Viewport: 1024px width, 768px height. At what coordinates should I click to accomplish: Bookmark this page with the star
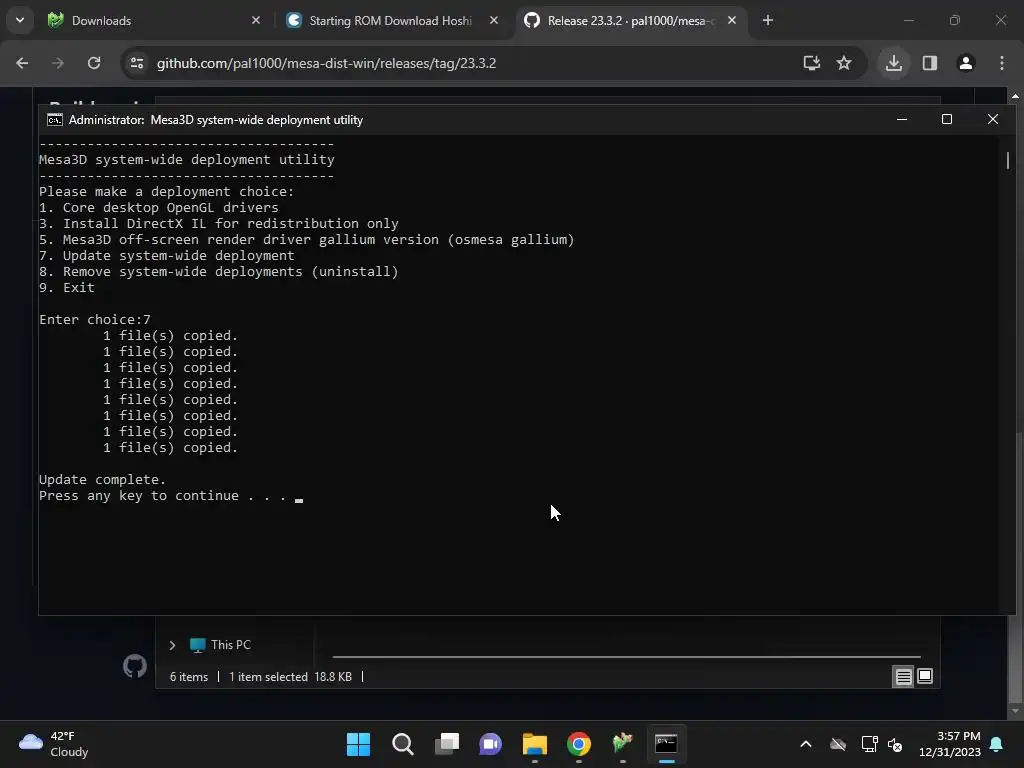point(844,63)
